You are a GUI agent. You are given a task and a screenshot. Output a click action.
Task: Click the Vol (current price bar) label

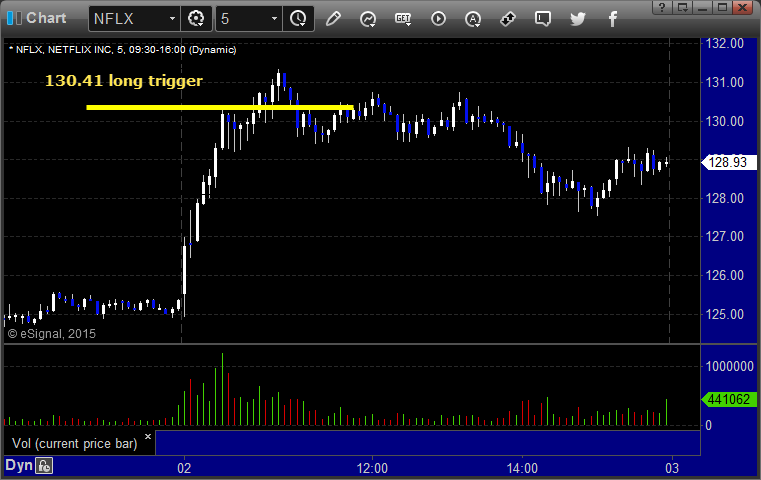75,444
